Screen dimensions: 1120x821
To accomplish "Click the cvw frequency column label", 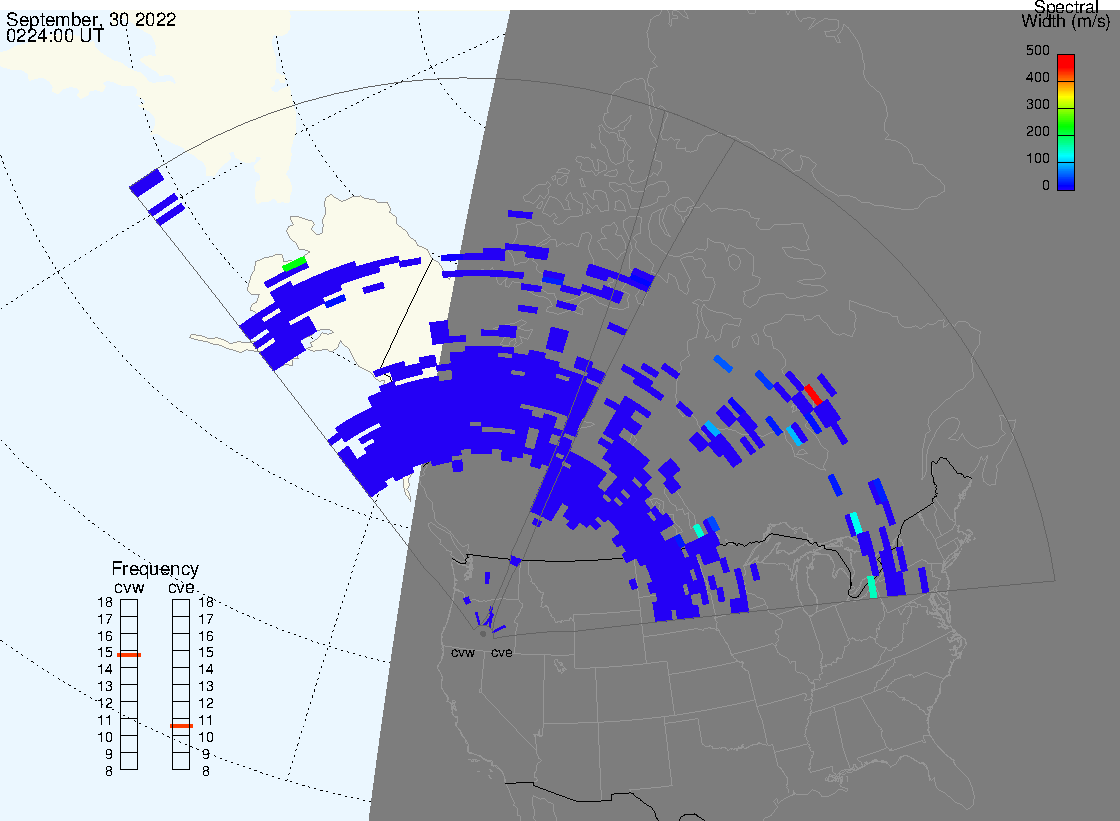I will tap(129, 587).
